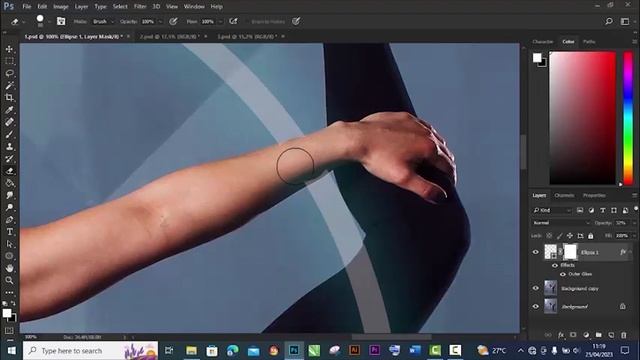This screenshot has height=360, width=640.
Task: Create a new group folder icon
Action: 598,335
